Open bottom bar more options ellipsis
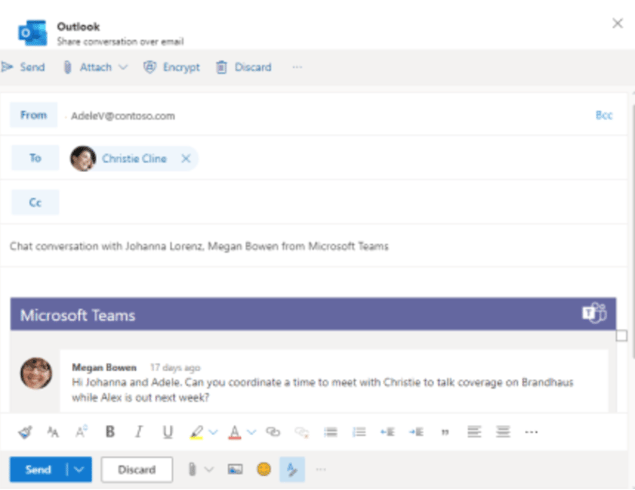 pos(321,470)
